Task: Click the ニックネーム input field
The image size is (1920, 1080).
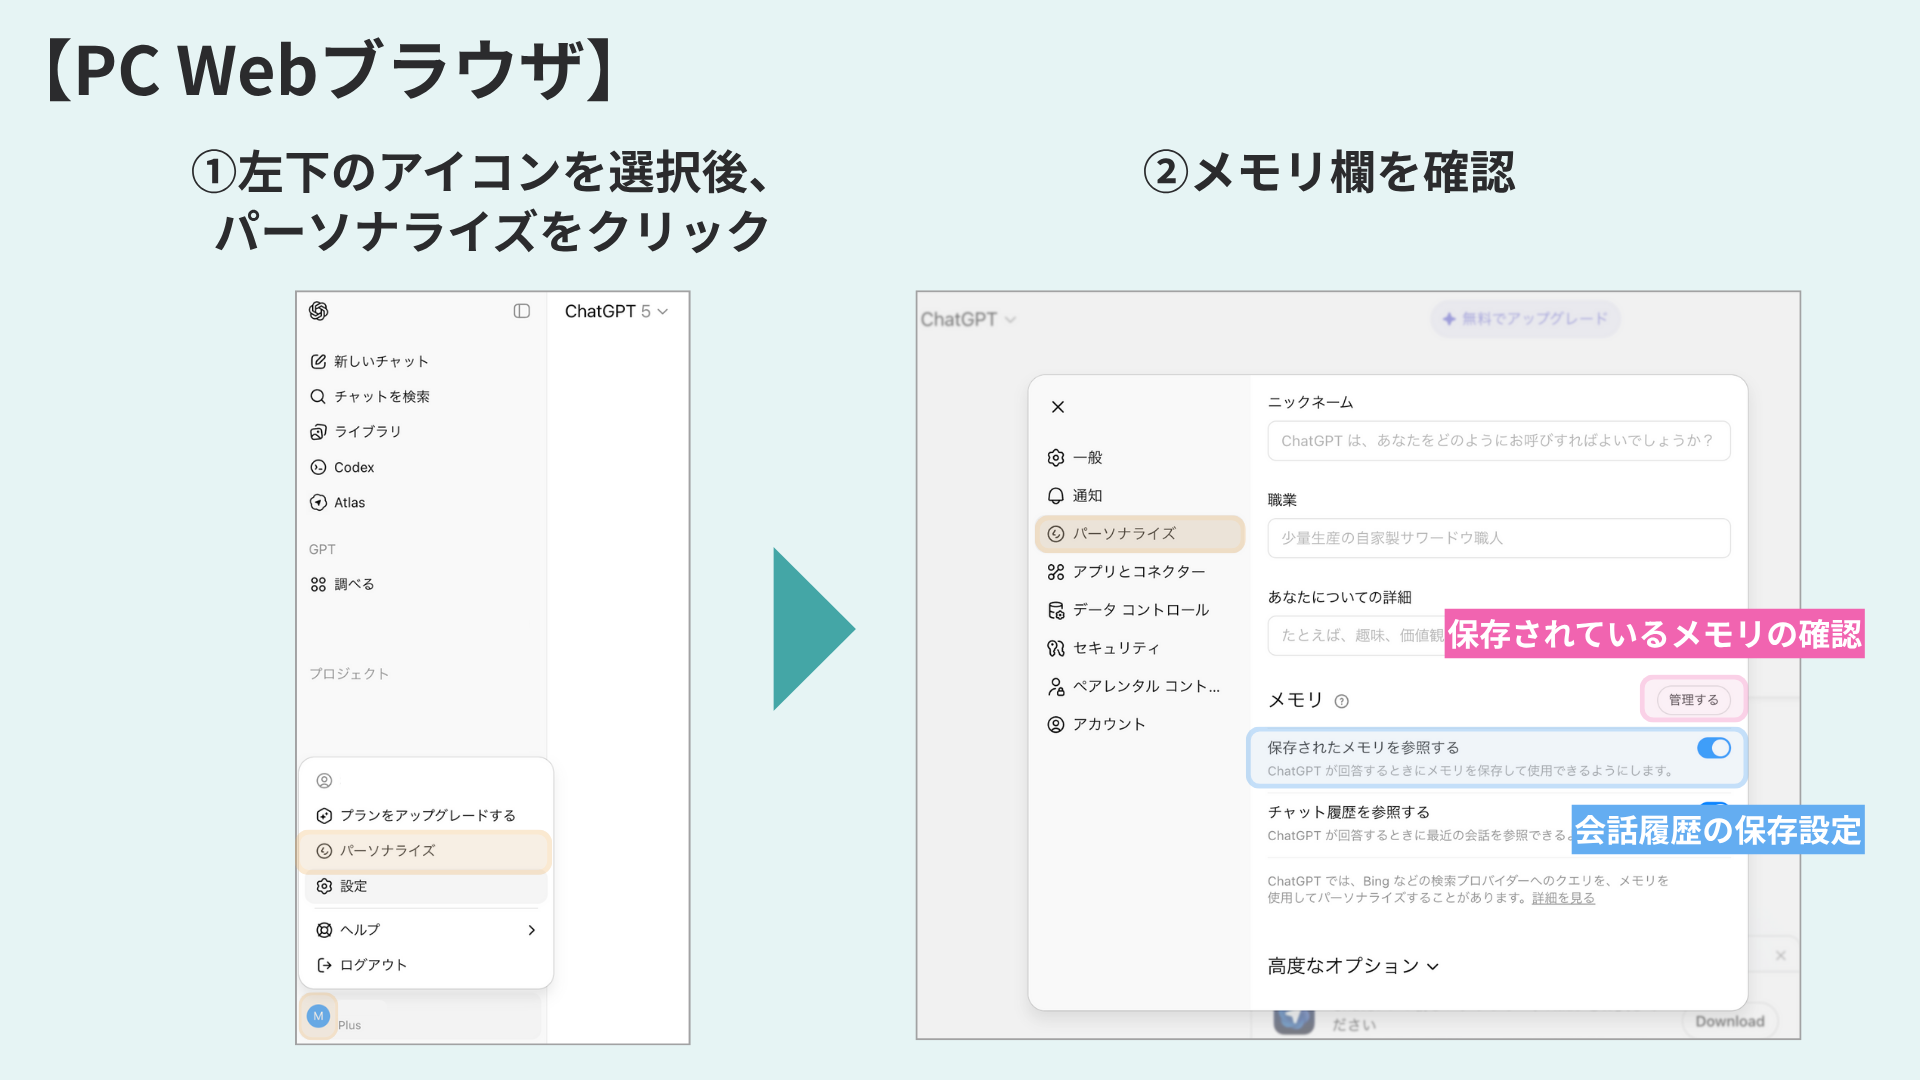Action: tap(1497, 441)
